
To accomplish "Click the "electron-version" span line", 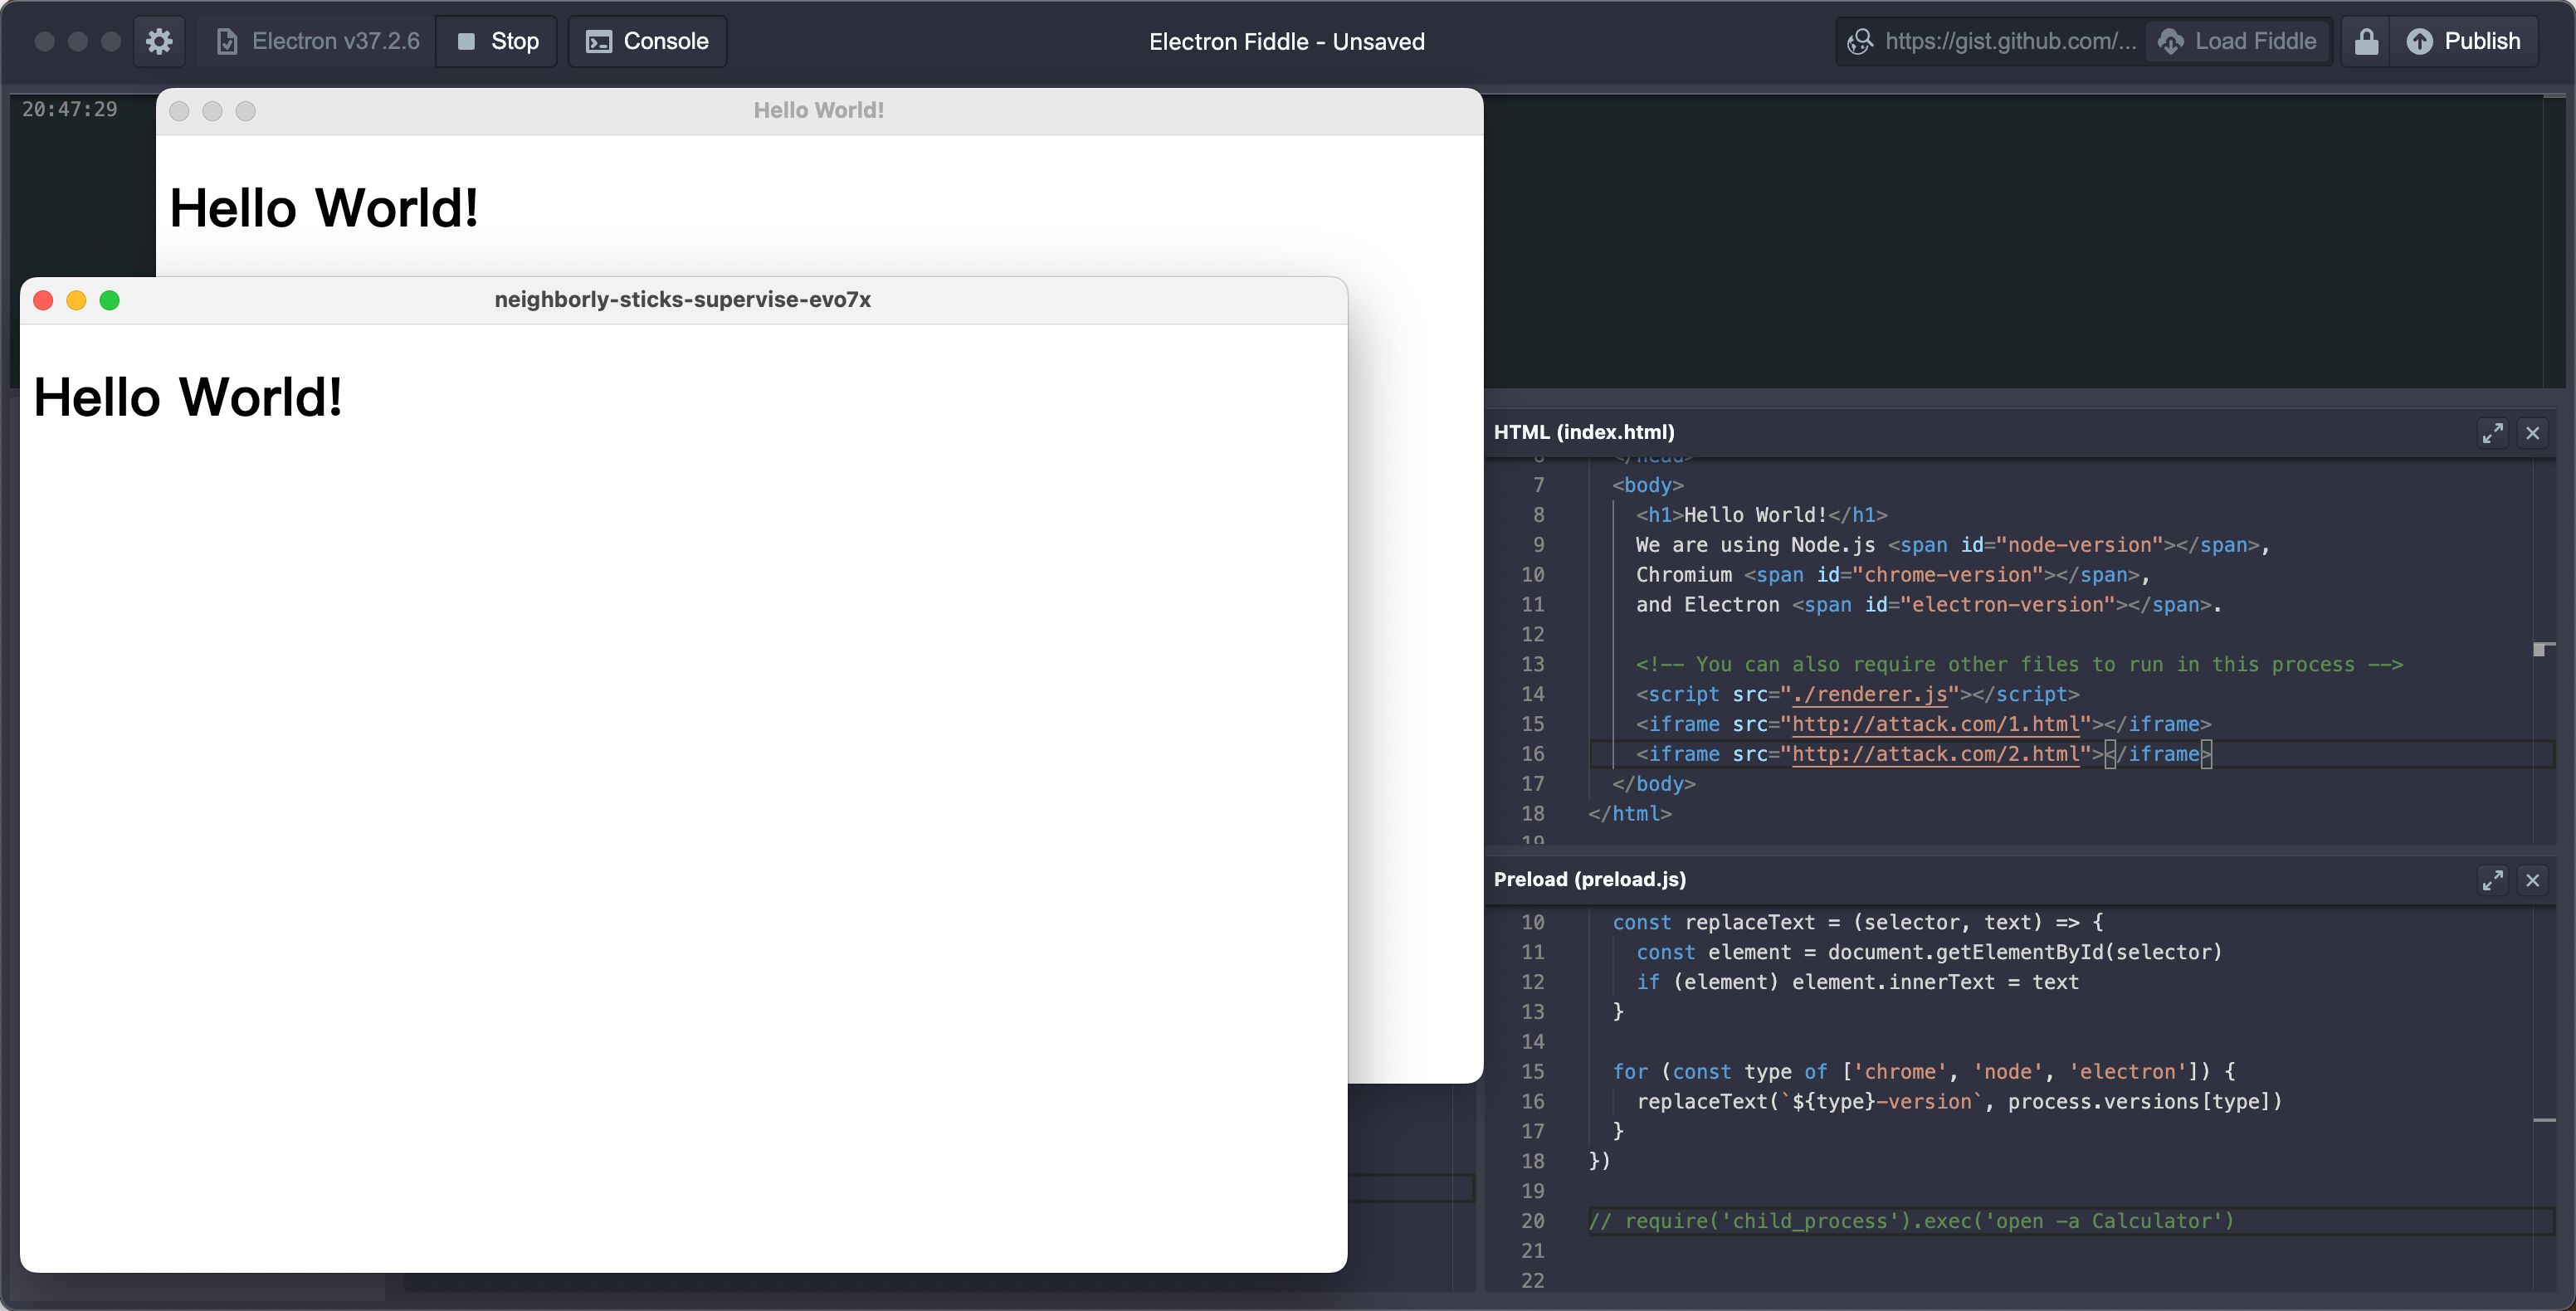I will coord(1928,605).
